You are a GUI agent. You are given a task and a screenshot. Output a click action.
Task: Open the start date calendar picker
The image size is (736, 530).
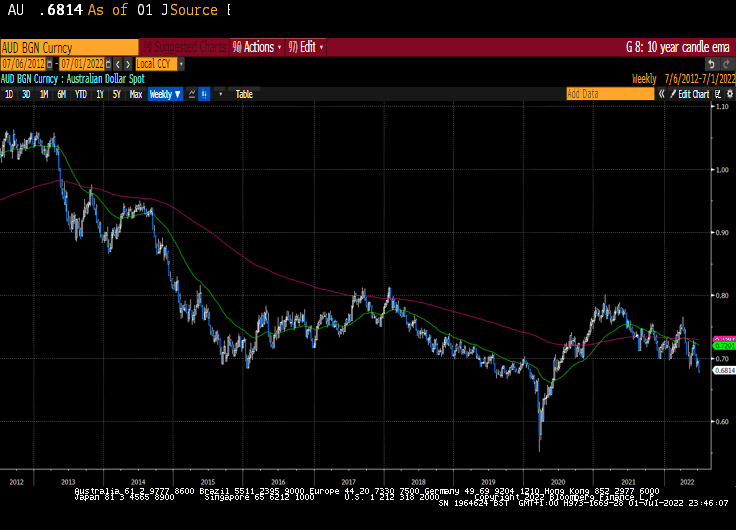pyautogui.click(x=50, y=64)
